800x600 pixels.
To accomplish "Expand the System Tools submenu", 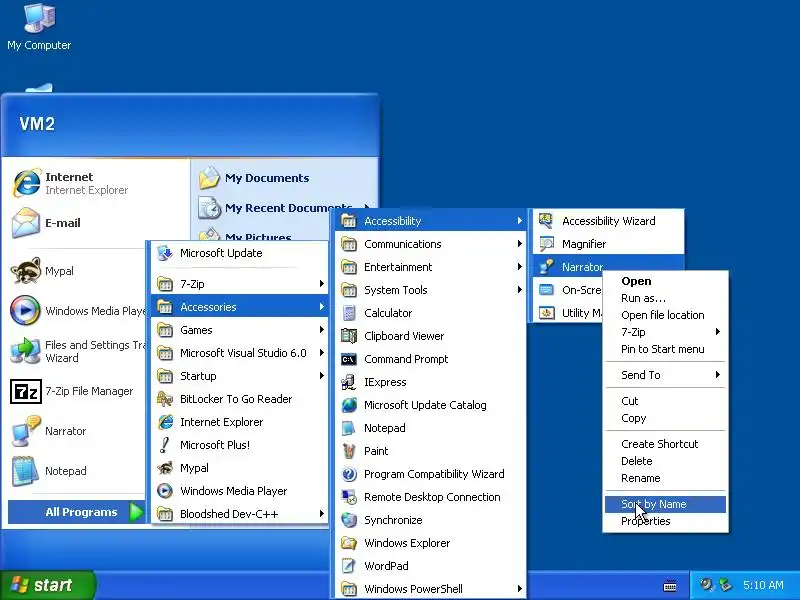I will coord(431,290).
